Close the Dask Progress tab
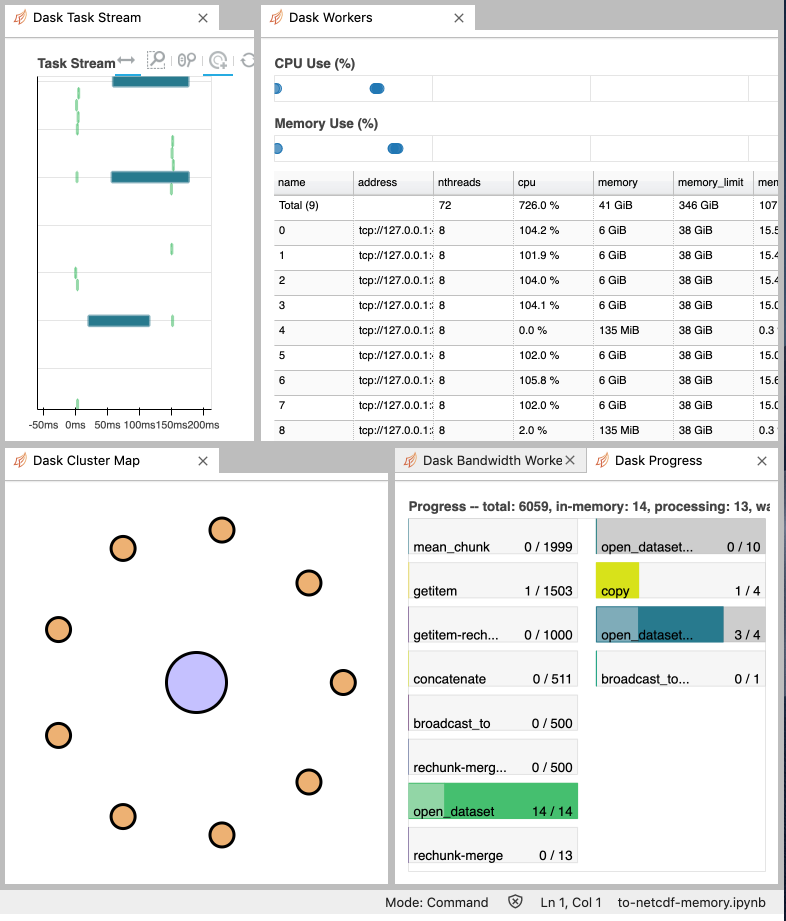 click(762, 461)
